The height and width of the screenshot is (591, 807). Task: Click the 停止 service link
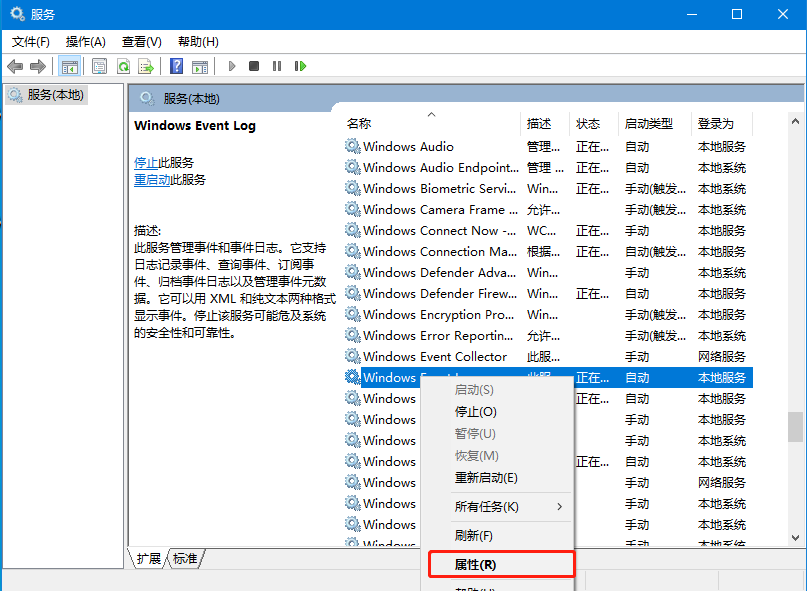146,163
